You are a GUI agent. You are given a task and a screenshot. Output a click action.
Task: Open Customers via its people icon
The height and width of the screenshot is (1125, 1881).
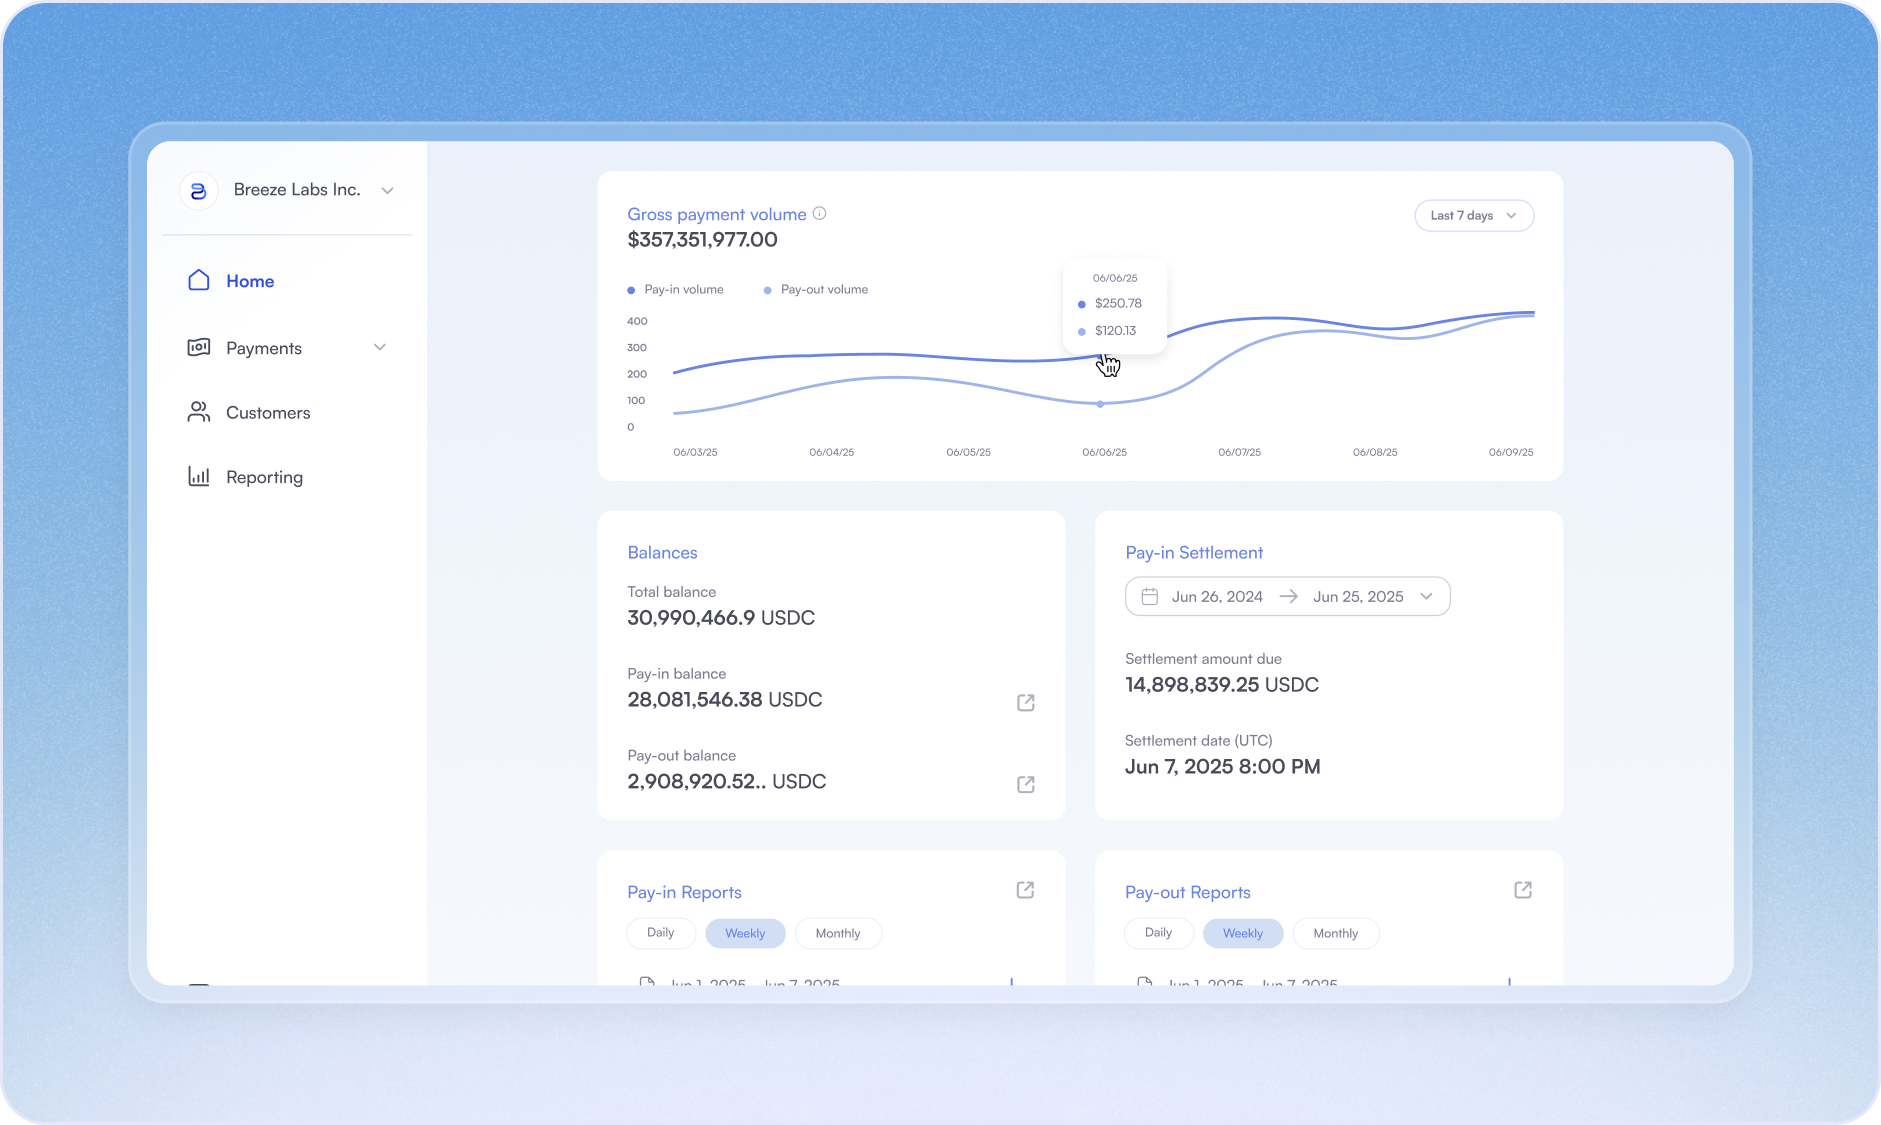(199, 412)
